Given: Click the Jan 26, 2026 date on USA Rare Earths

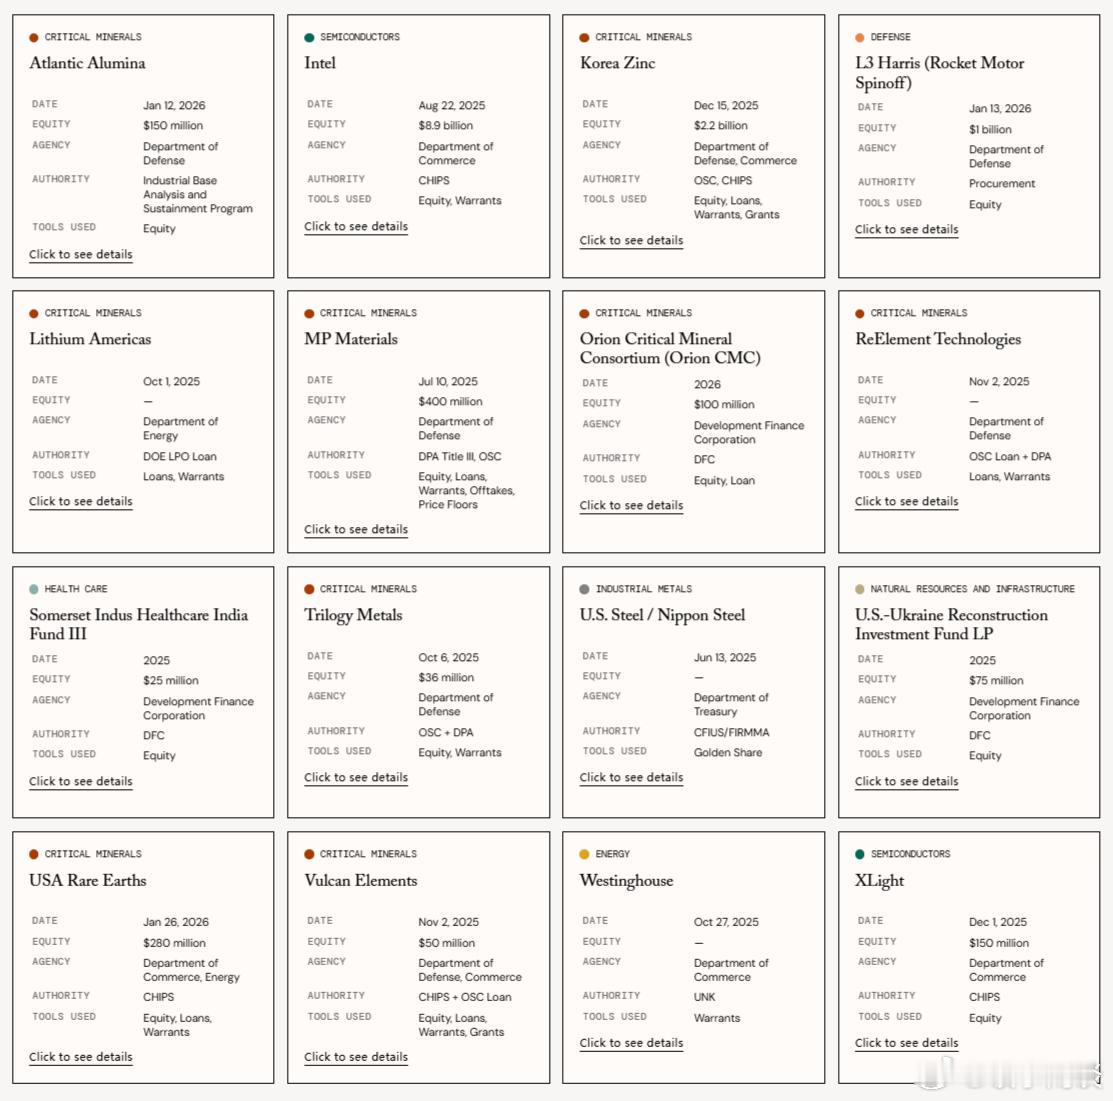Looking at the screenshot, I should click(x=175, y=922).
